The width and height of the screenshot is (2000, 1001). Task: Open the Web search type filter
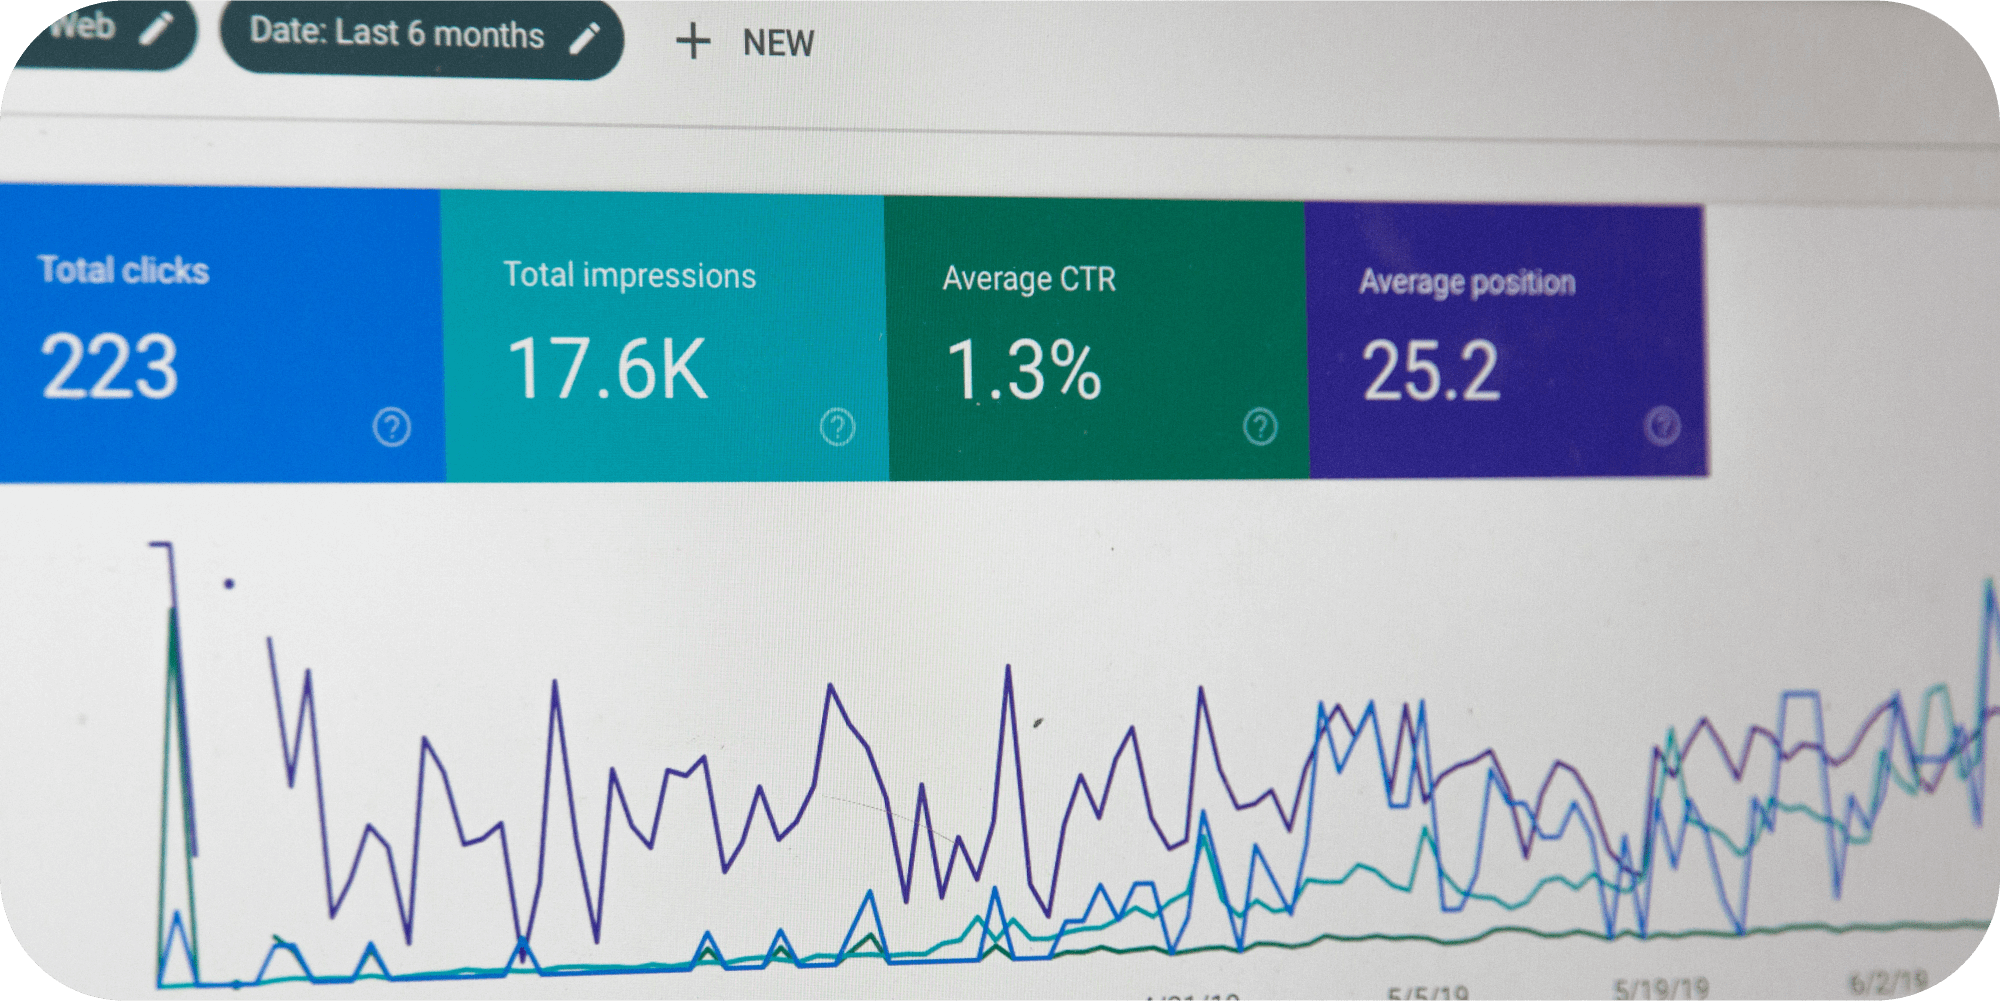(x=82, y=25)
